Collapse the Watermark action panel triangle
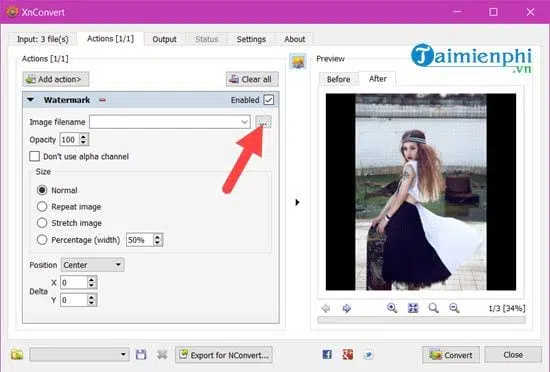This screenshot has height=372, width=550. (31, 100)
